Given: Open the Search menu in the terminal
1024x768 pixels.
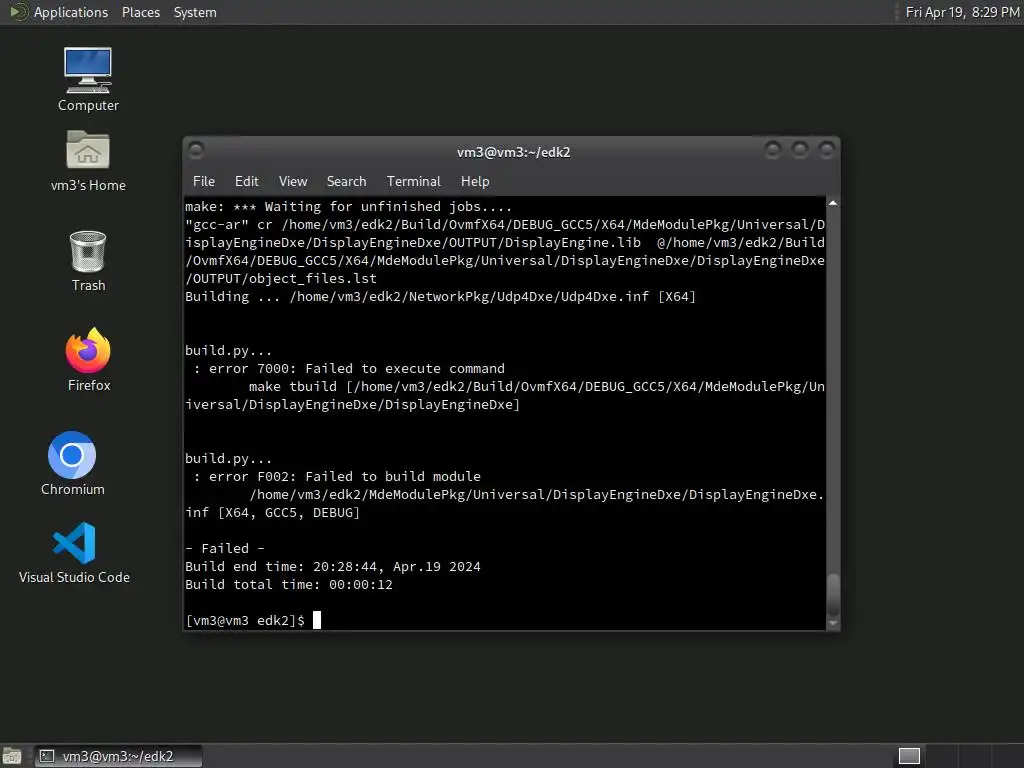Looking at the screenshot, I should click(x=346, y=182).
